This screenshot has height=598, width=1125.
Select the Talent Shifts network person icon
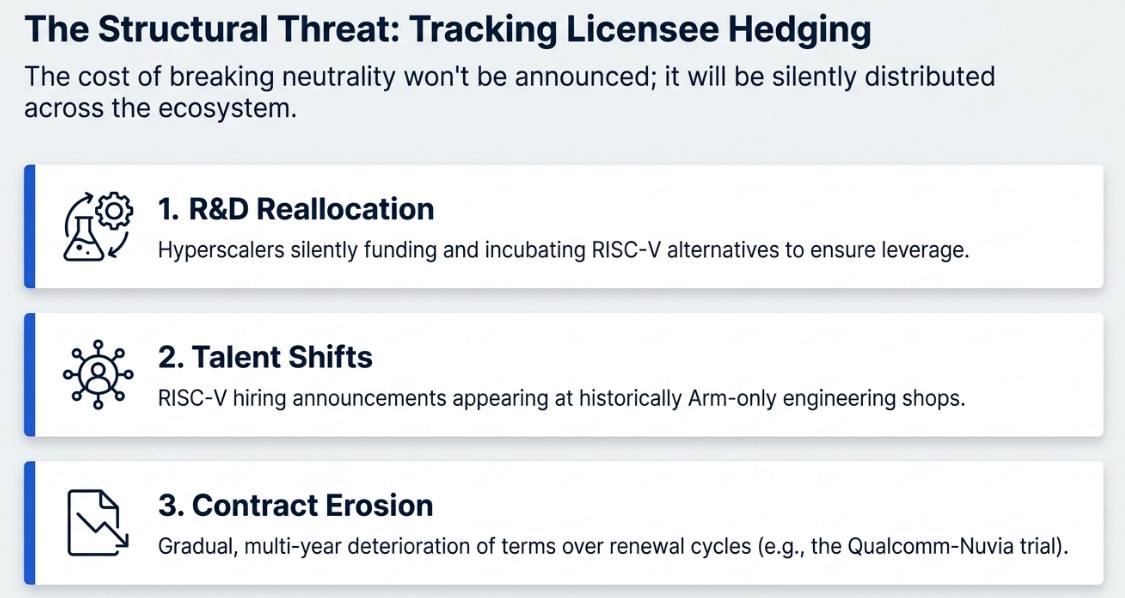coord(98,375)
